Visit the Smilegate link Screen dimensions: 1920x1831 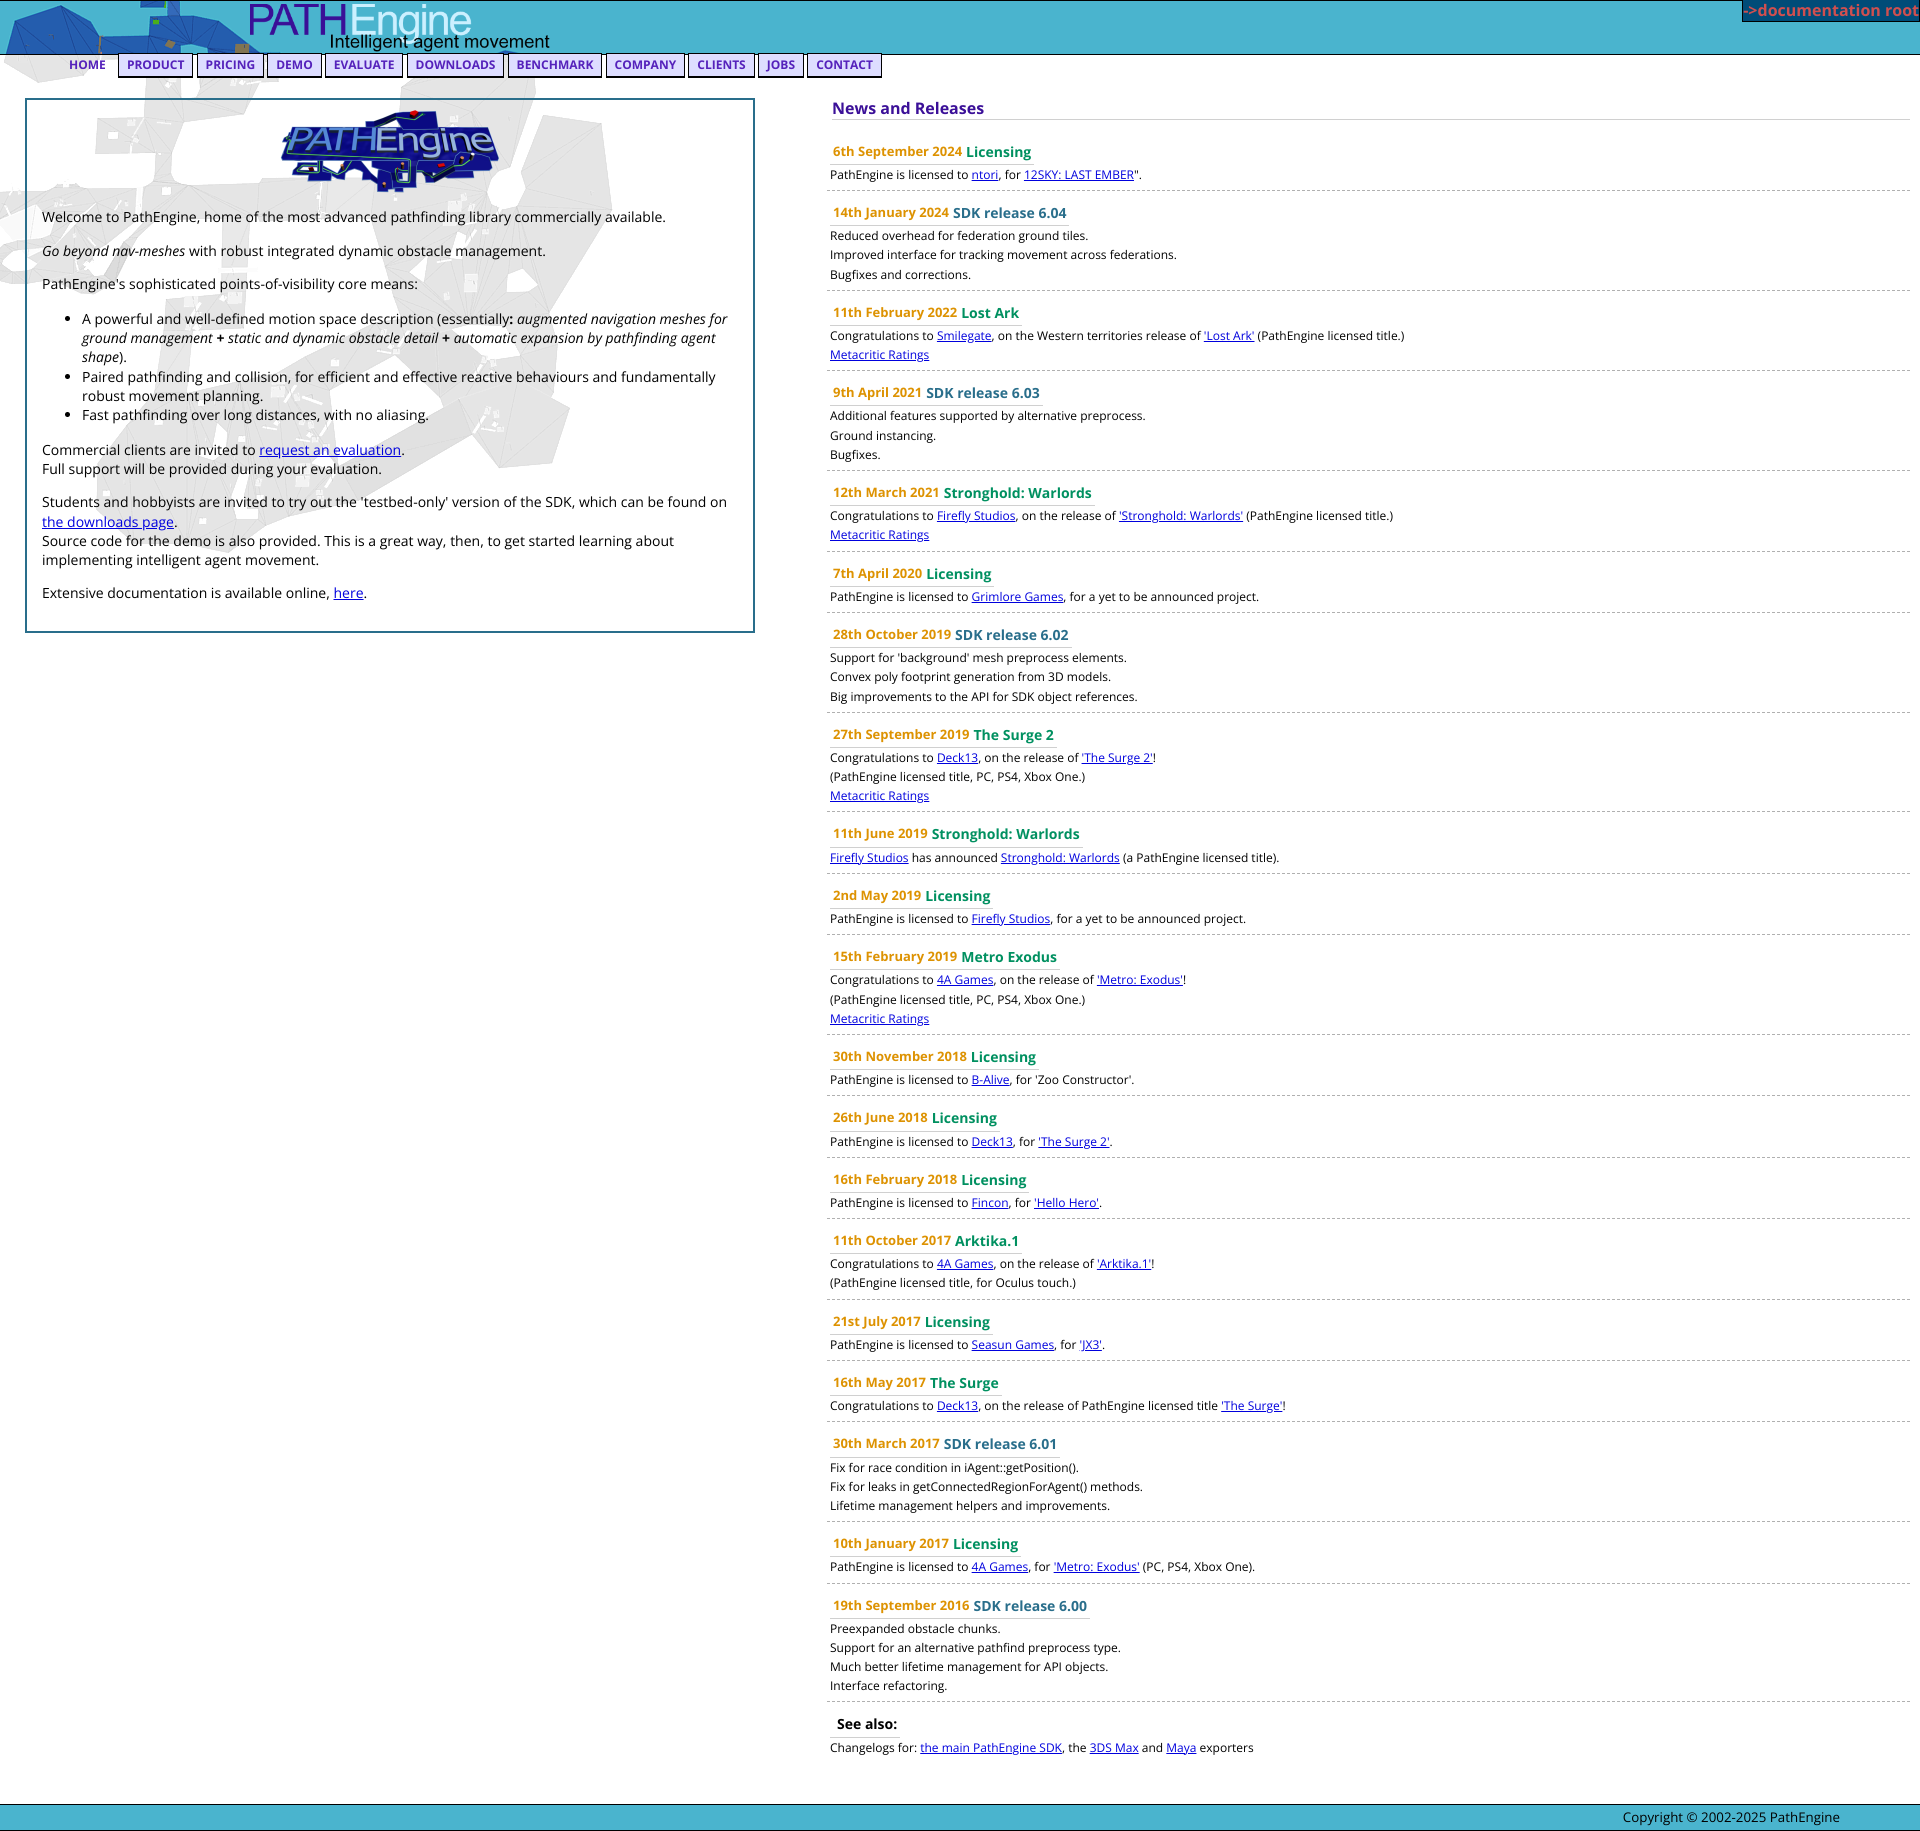[964, 336]
